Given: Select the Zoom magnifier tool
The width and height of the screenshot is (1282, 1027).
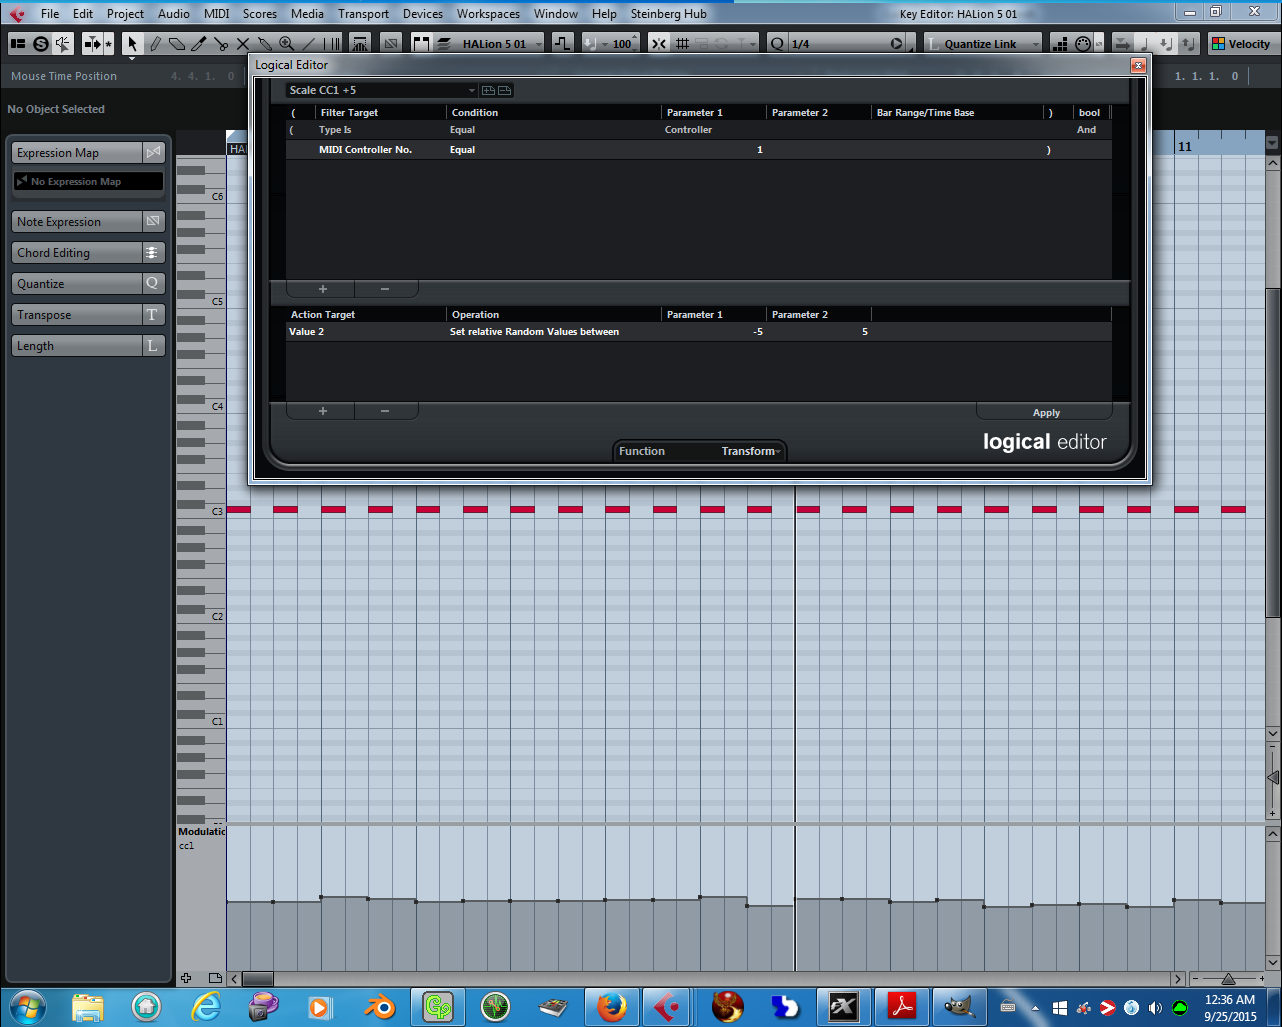Looking at the screenshot, I should (x=286, y=44).
